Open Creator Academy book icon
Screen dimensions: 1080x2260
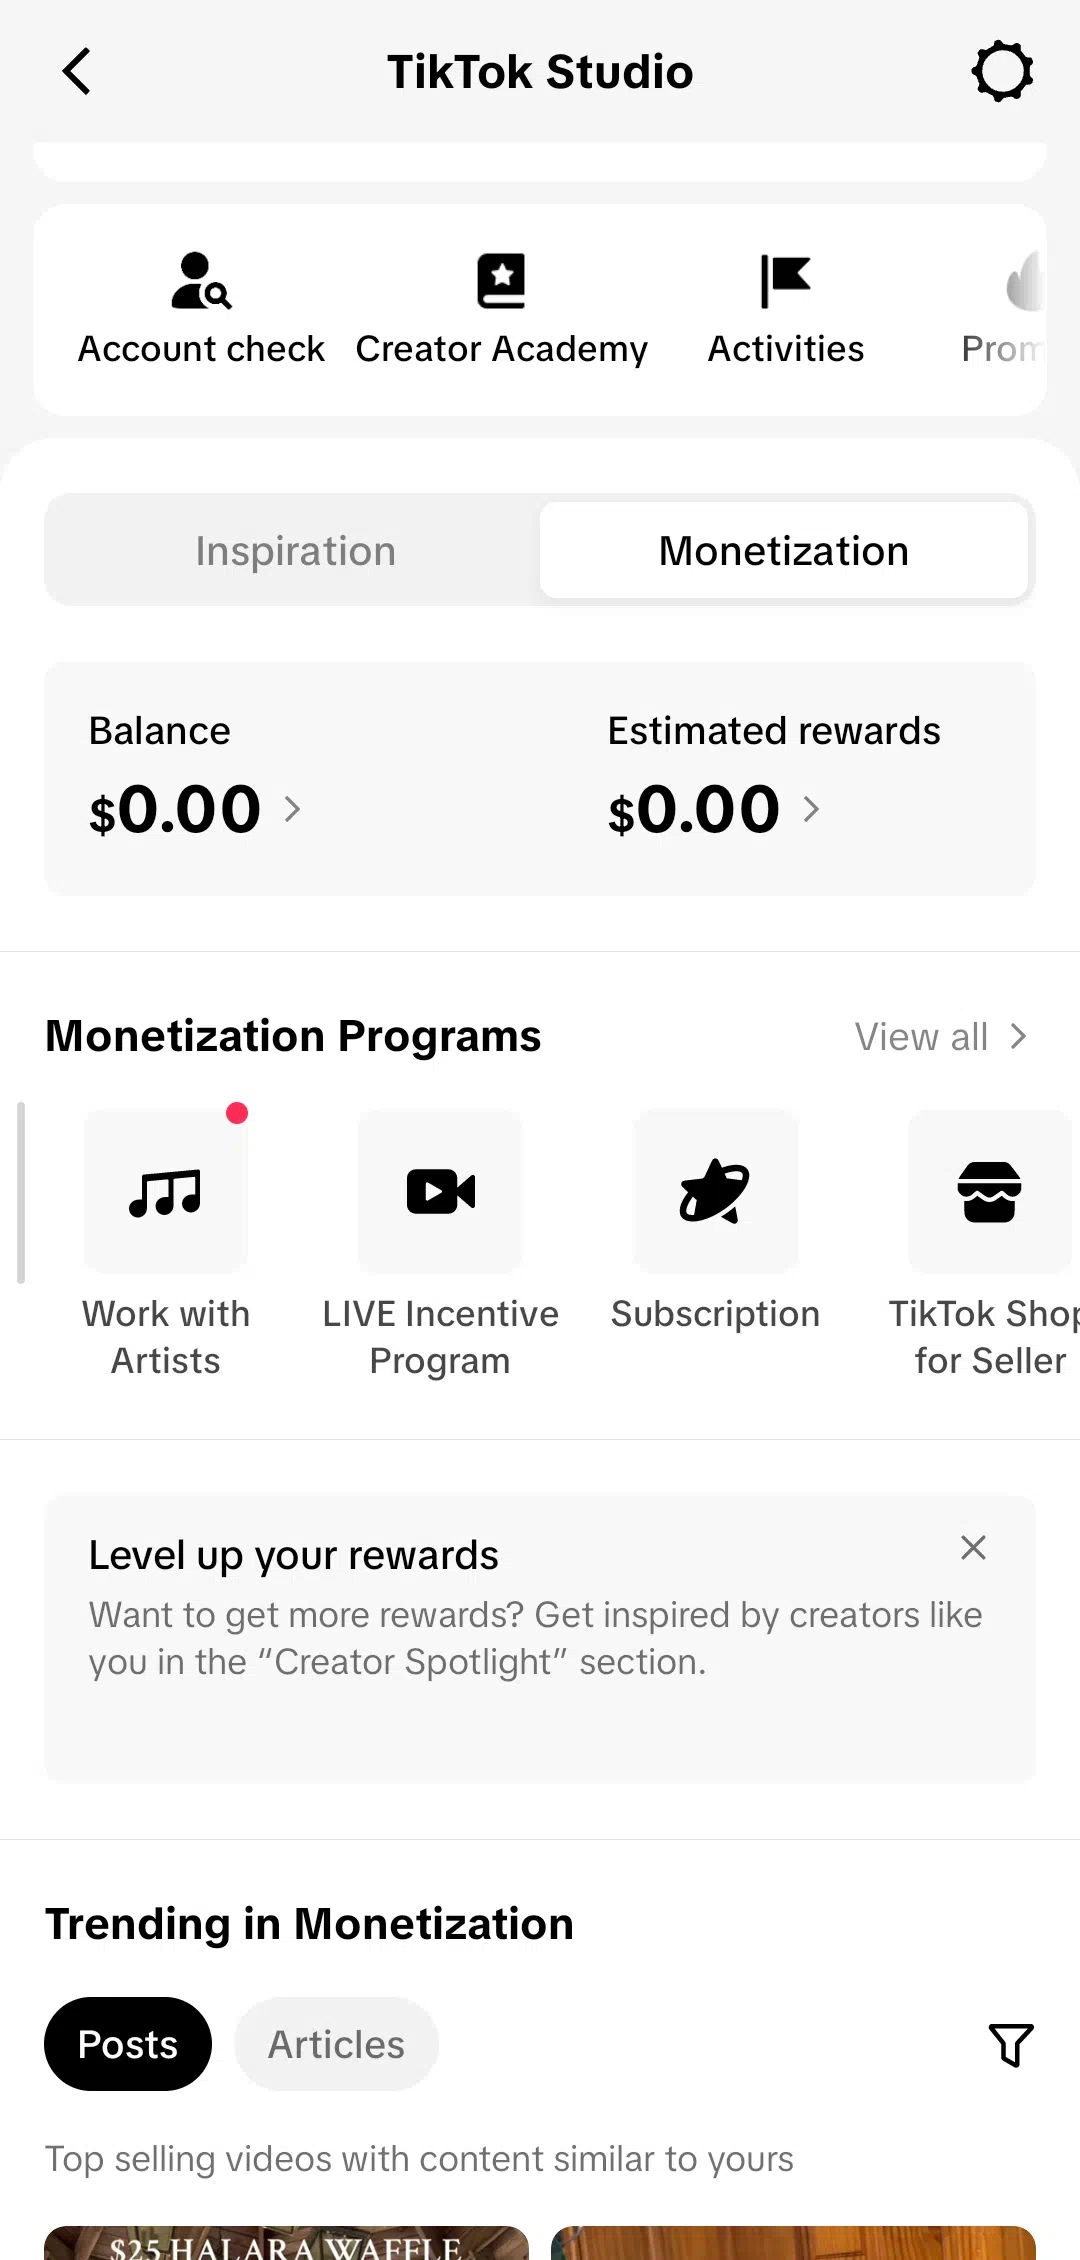(x=501, y=281)
